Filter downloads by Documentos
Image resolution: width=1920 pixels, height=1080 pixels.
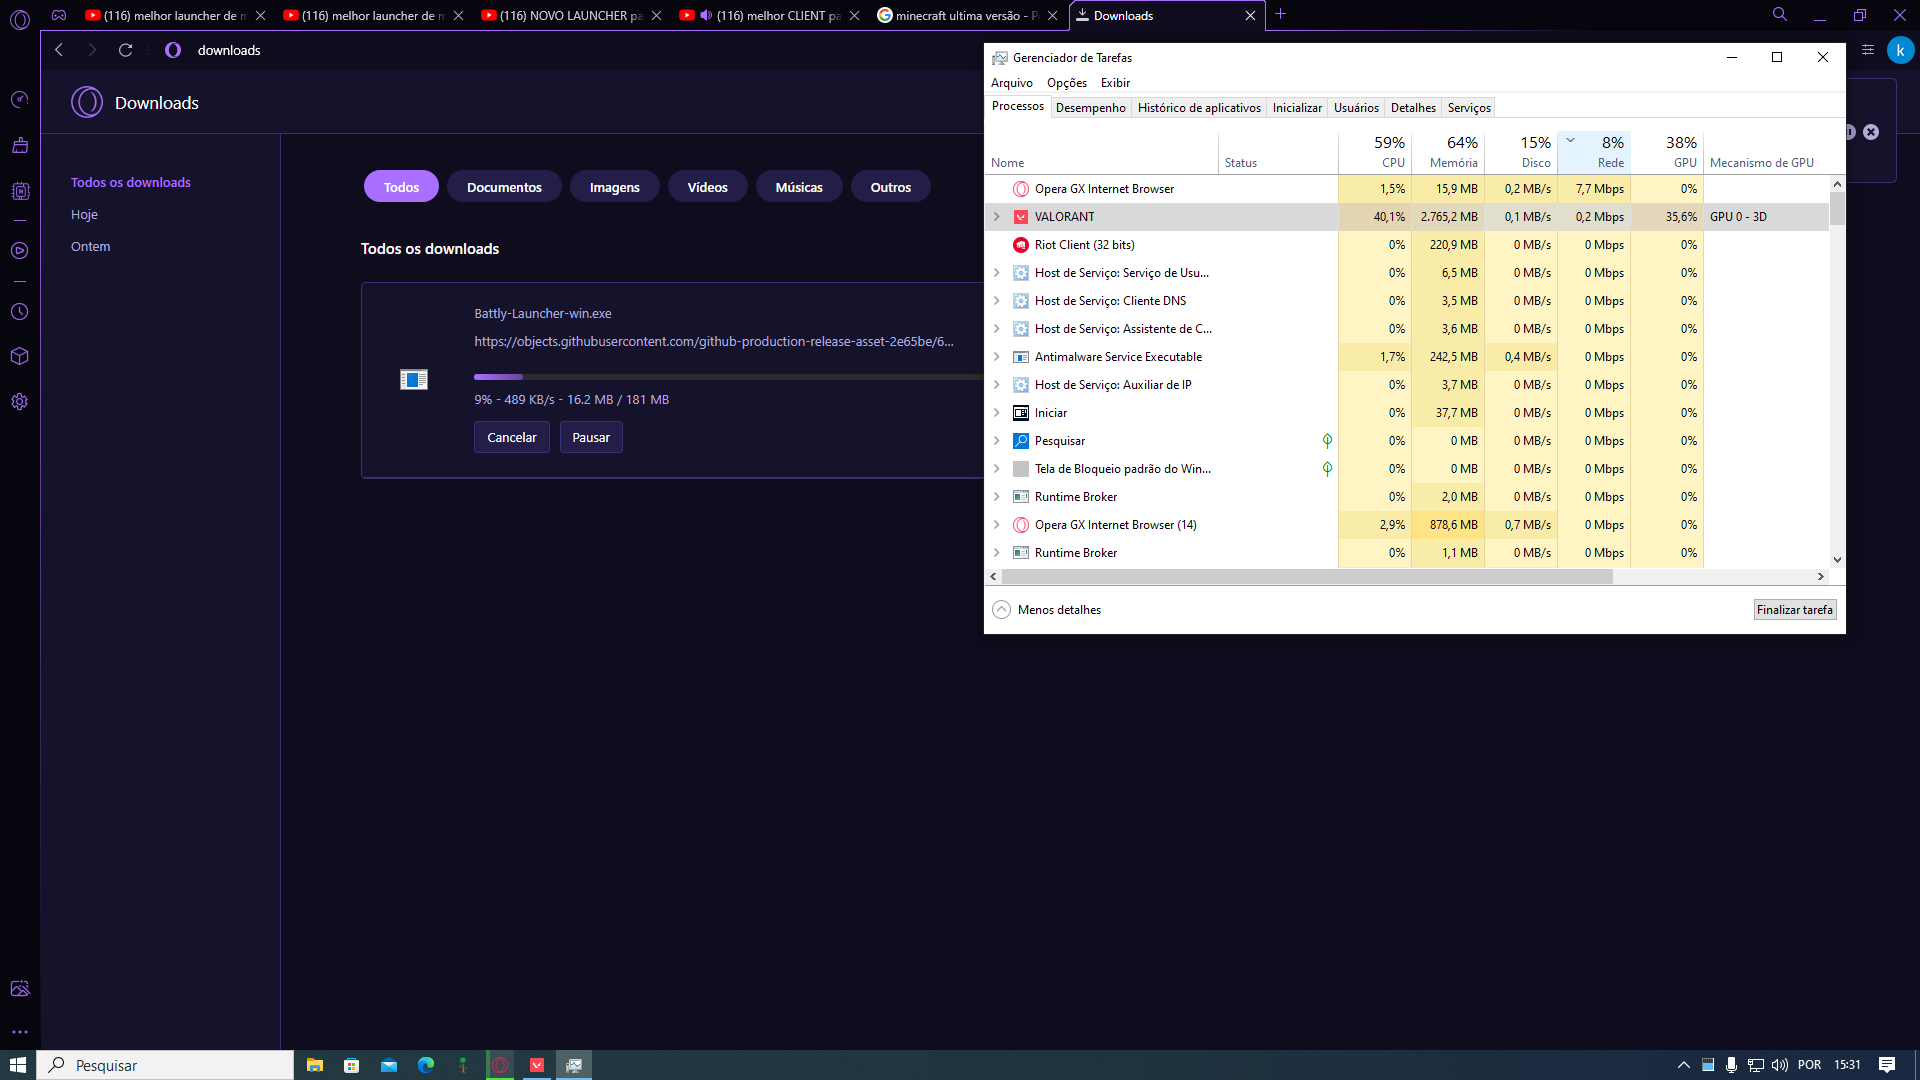tap(504, 187)
